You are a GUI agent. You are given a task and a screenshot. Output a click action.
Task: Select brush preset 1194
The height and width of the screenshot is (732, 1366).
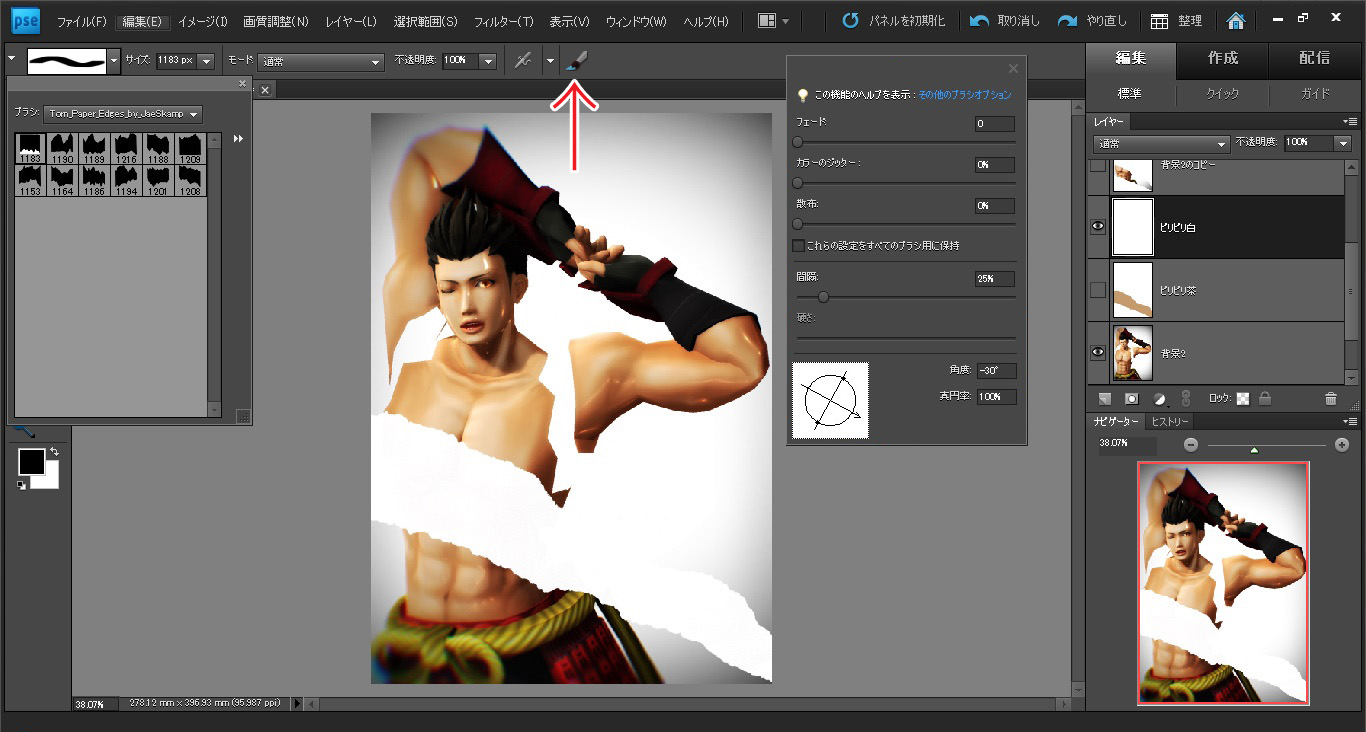click(x=126, y=181)
